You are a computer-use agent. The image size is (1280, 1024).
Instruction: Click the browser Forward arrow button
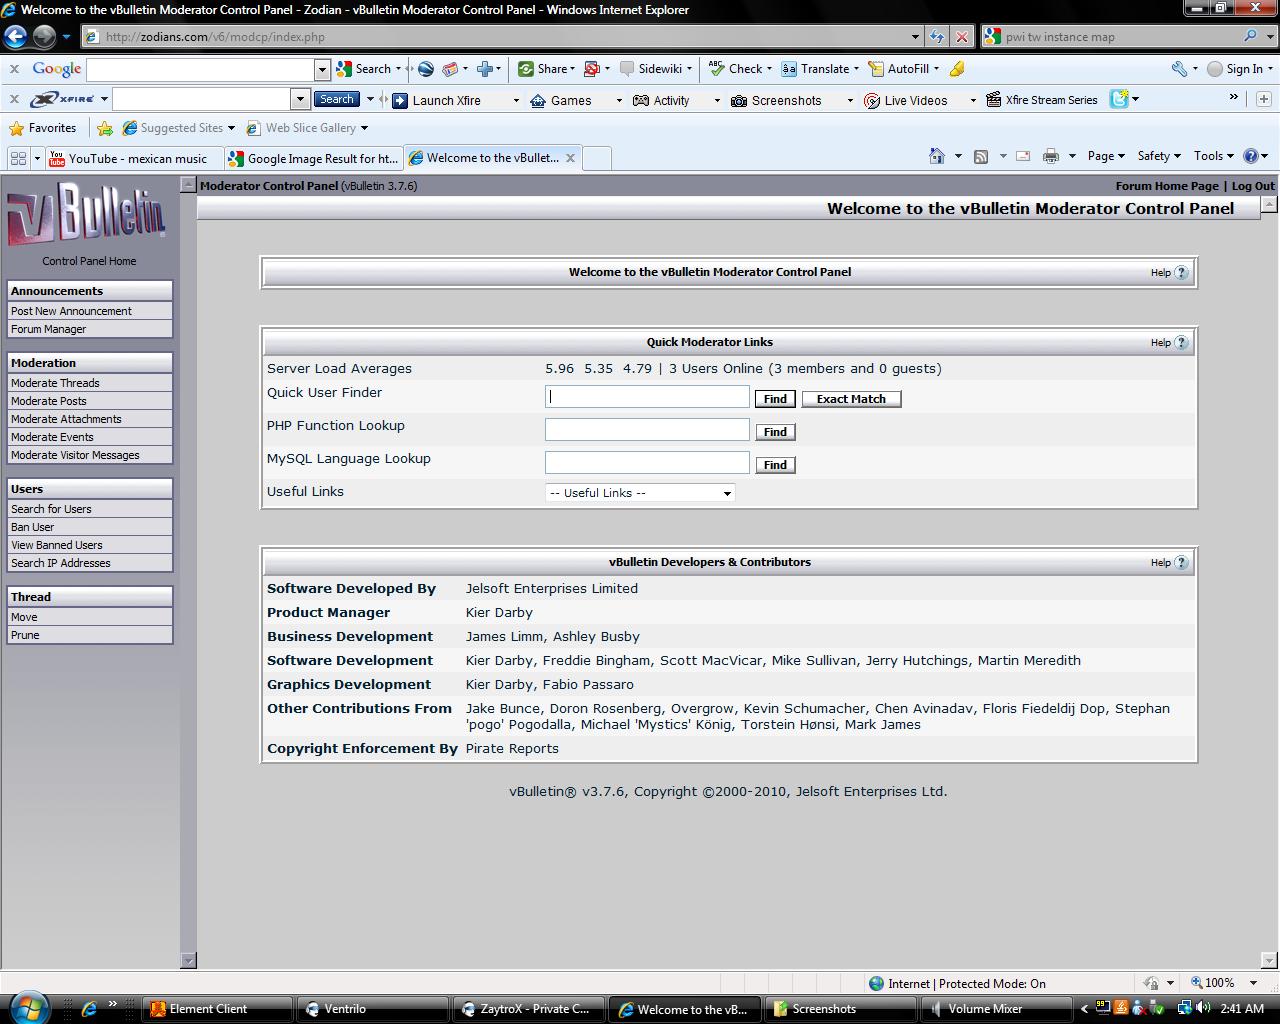[44, 37]
